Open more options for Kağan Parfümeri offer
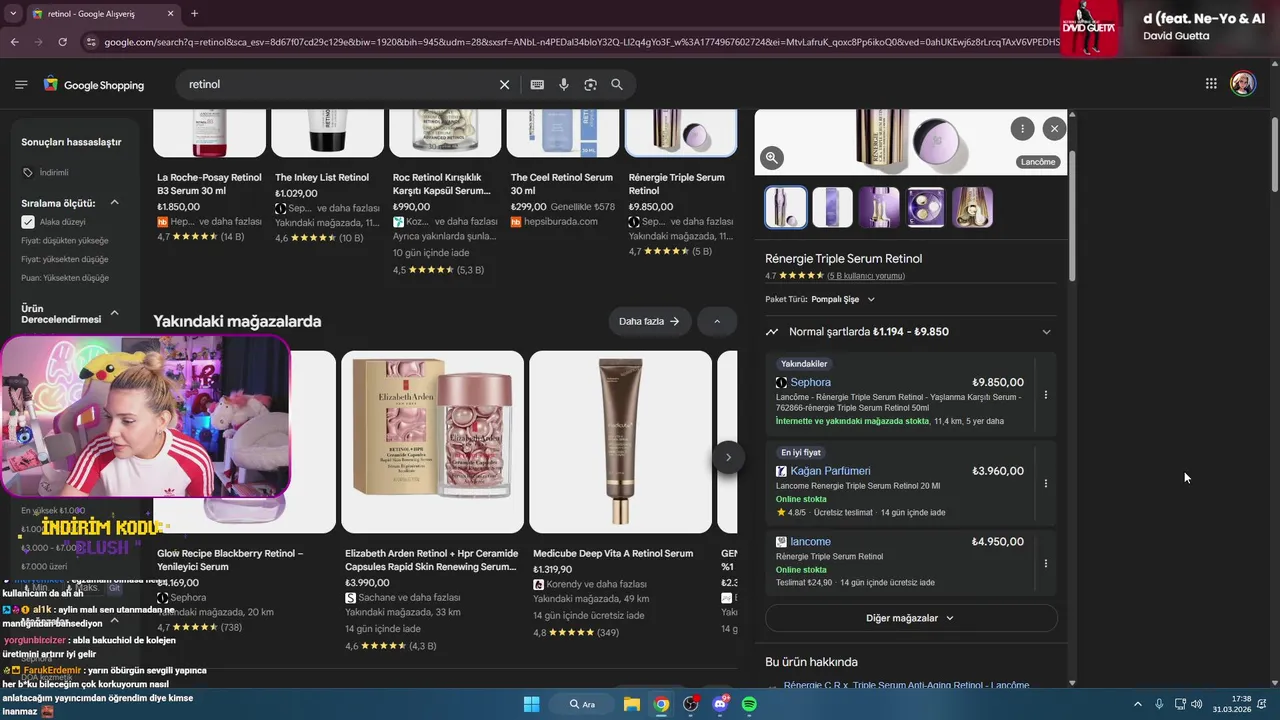The image size is (1280, 720). [1046, 483]
